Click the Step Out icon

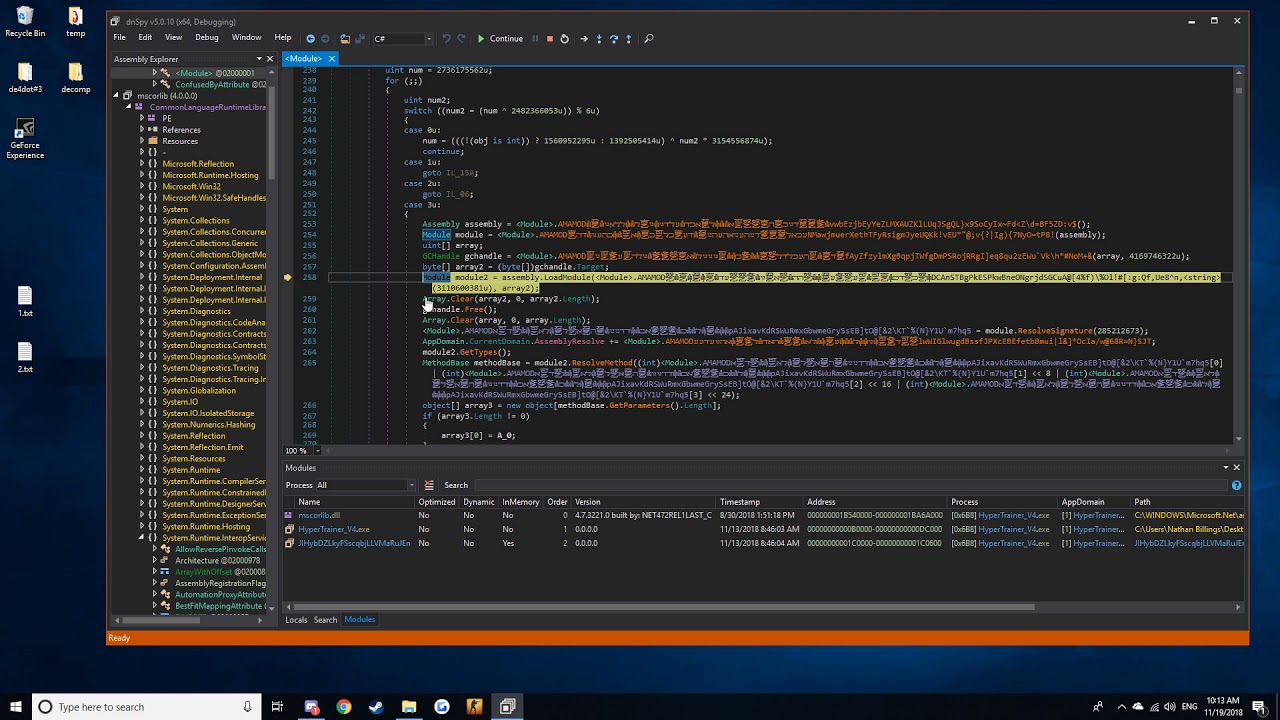point(628,38)
